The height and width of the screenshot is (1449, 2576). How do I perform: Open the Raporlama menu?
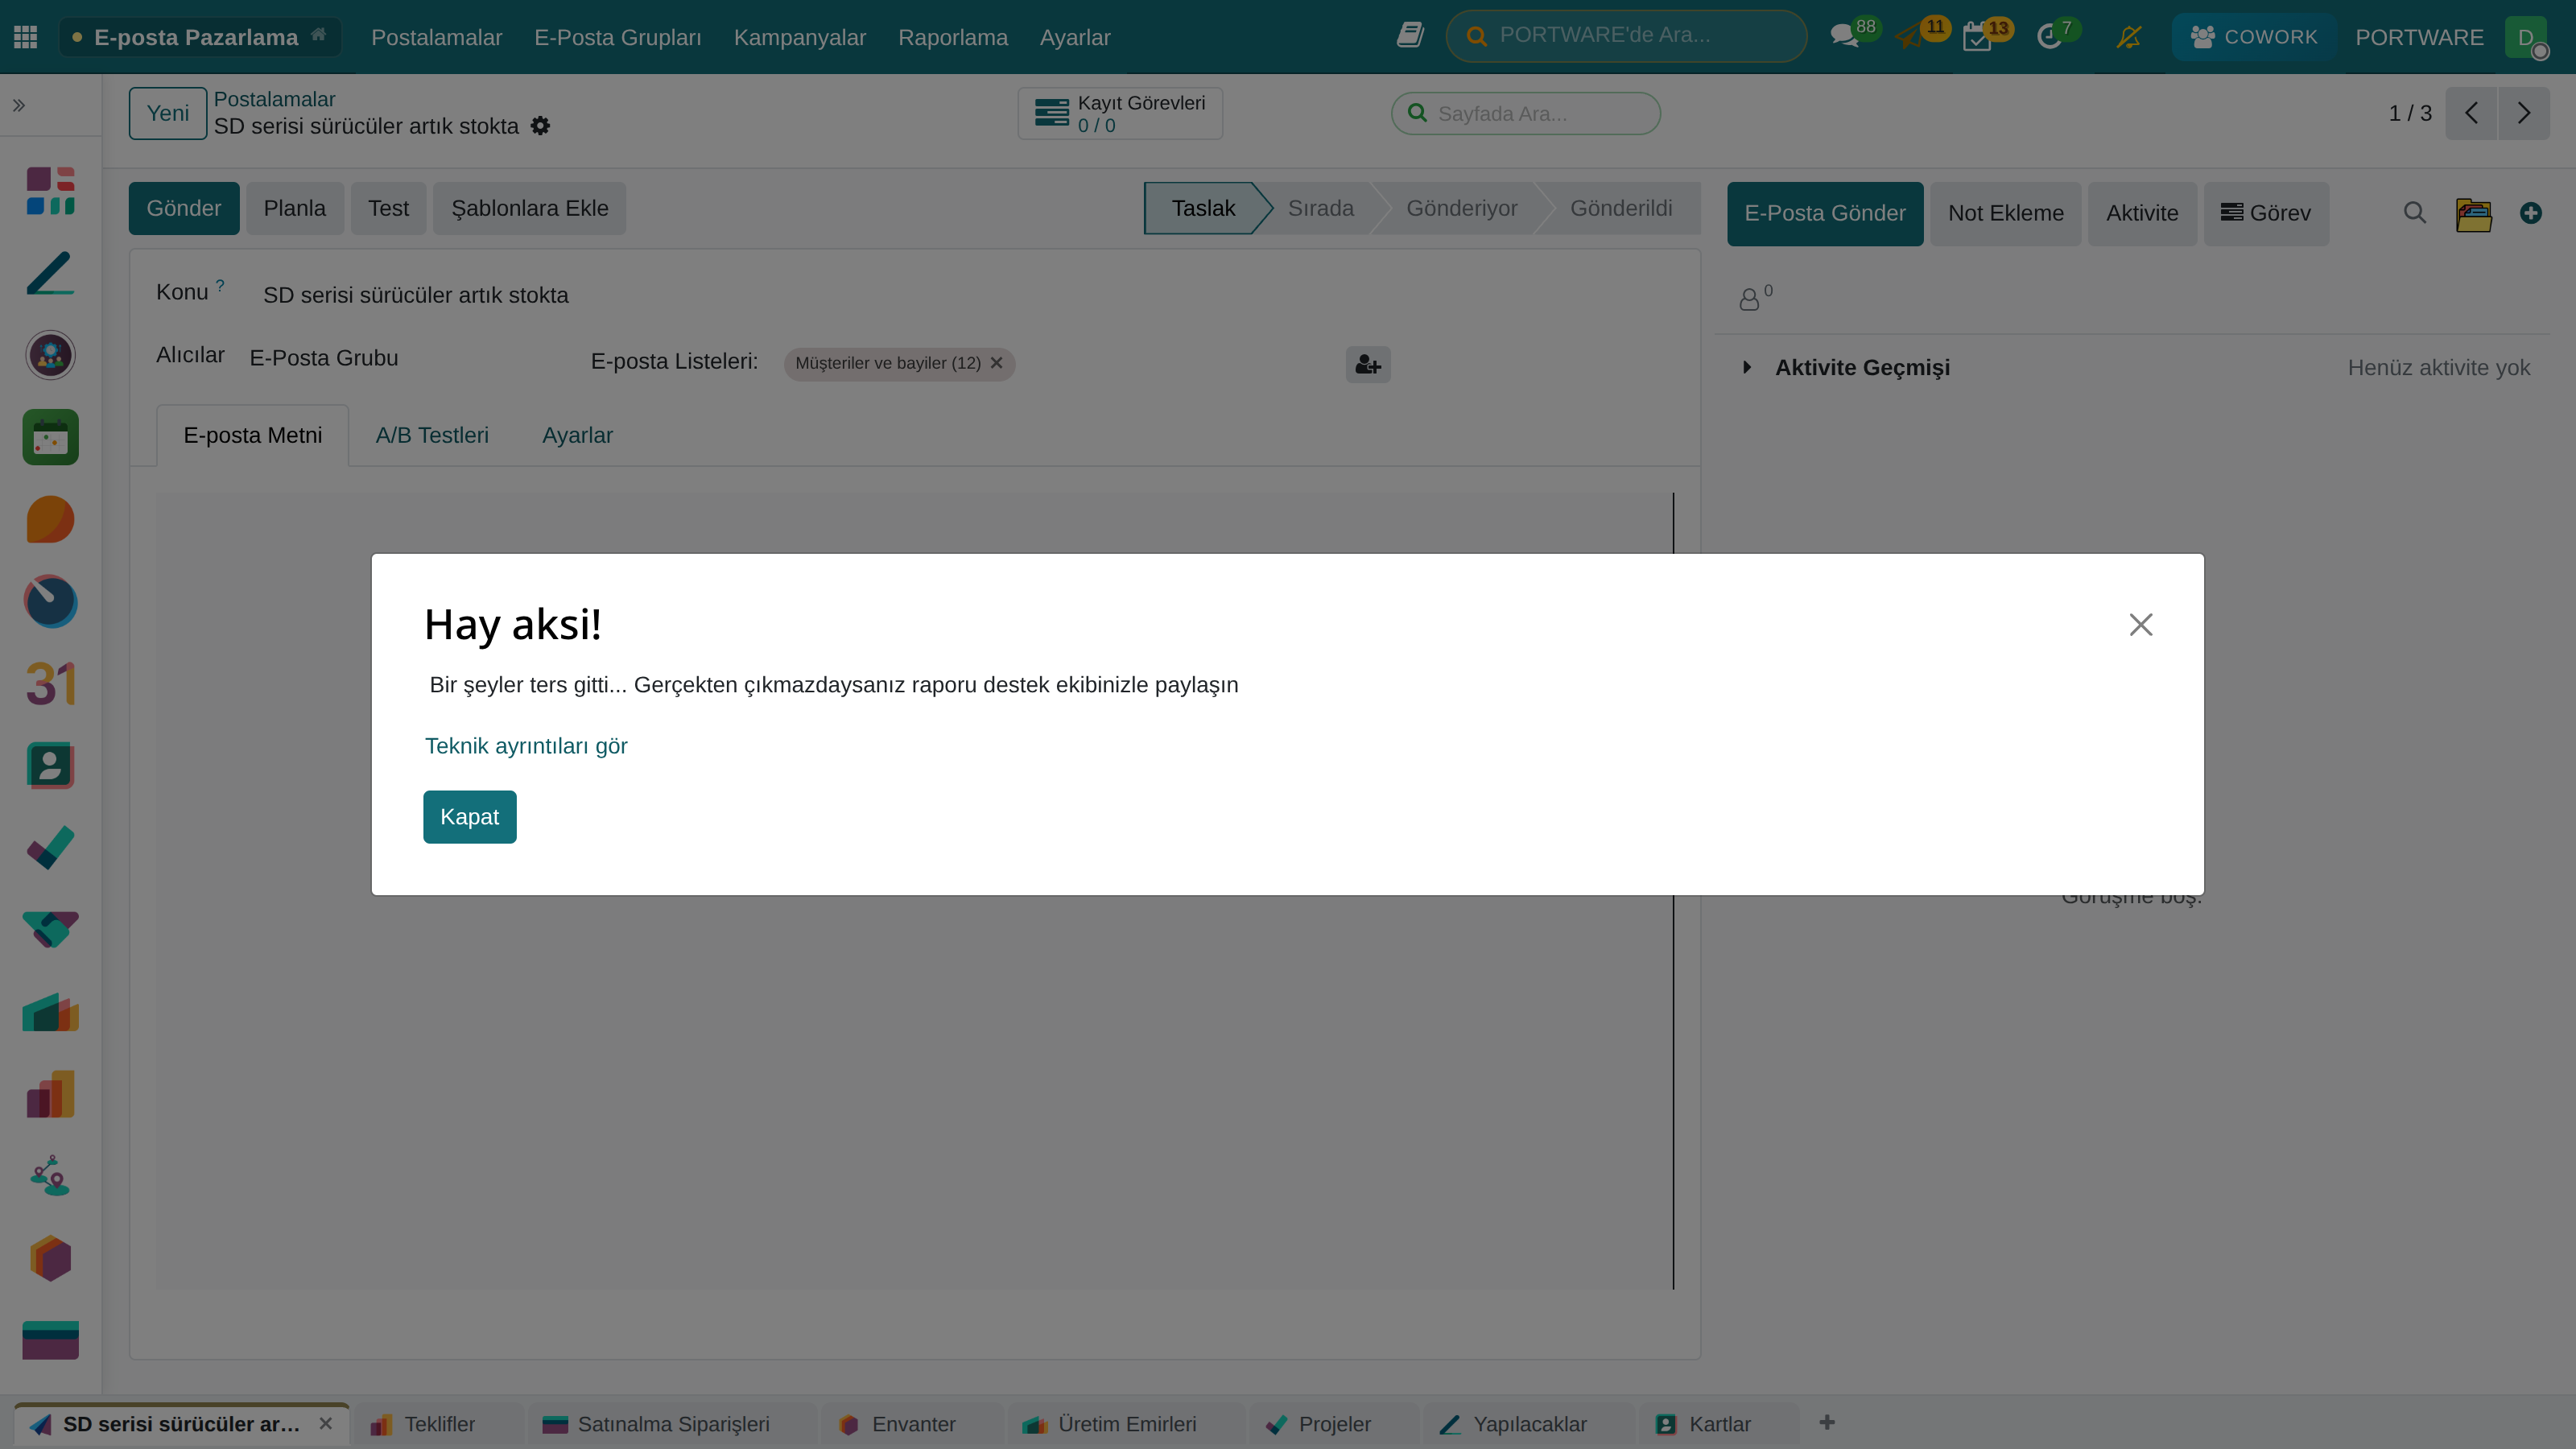(953, 37)
